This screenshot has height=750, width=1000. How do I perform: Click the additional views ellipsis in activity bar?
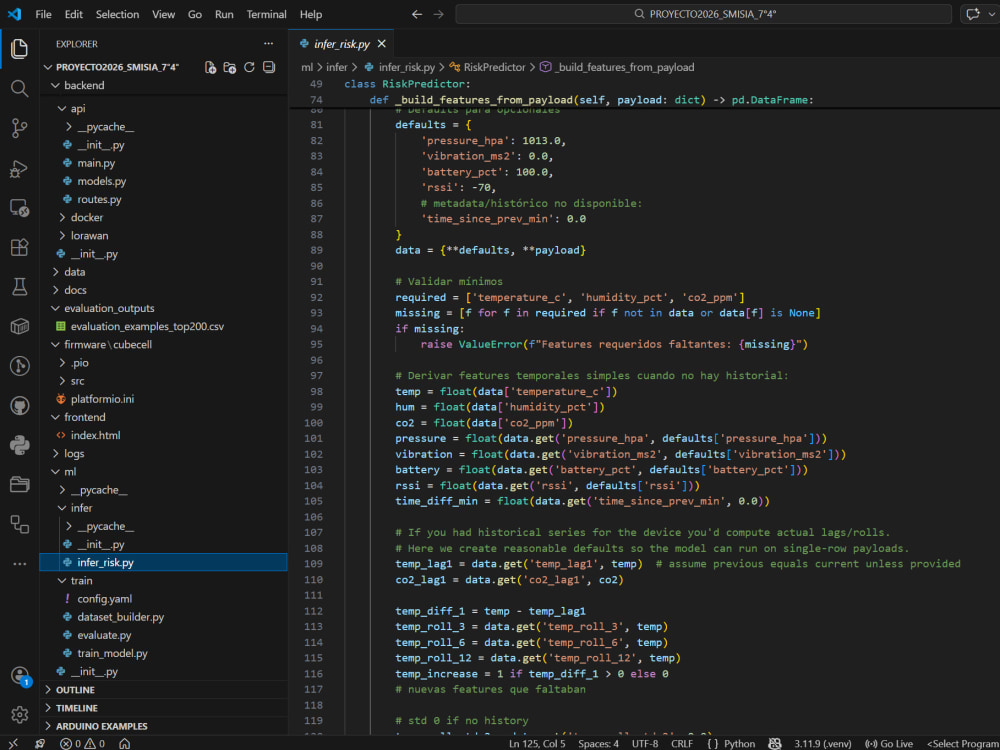(x=19, y=564)
